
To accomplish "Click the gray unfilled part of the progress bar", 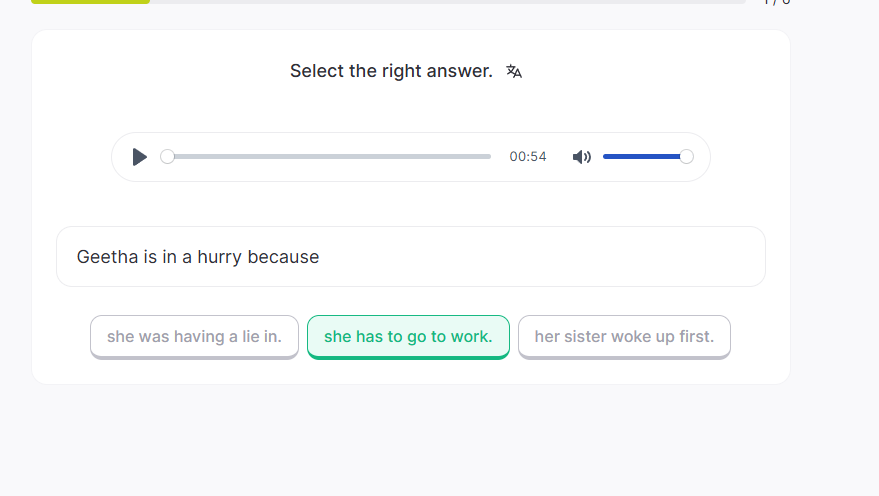I will 450,1.
